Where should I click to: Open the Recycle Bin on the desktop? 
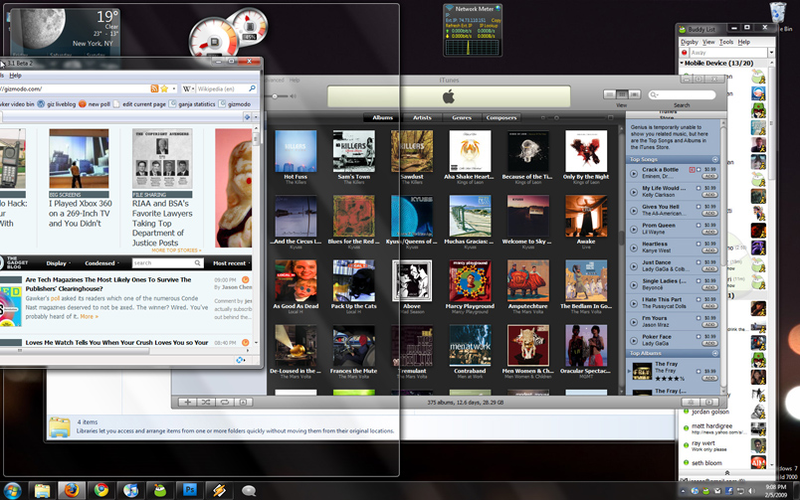pyautogui.click(x=778, y=13)
